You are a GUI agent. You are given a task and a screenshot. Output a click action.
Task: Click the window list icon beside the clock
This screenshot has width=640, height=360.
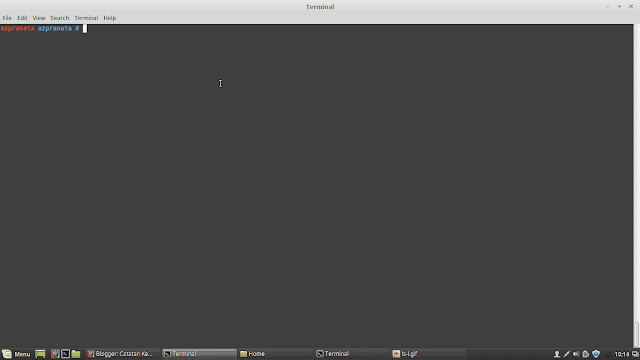click(x=635, y=354)
